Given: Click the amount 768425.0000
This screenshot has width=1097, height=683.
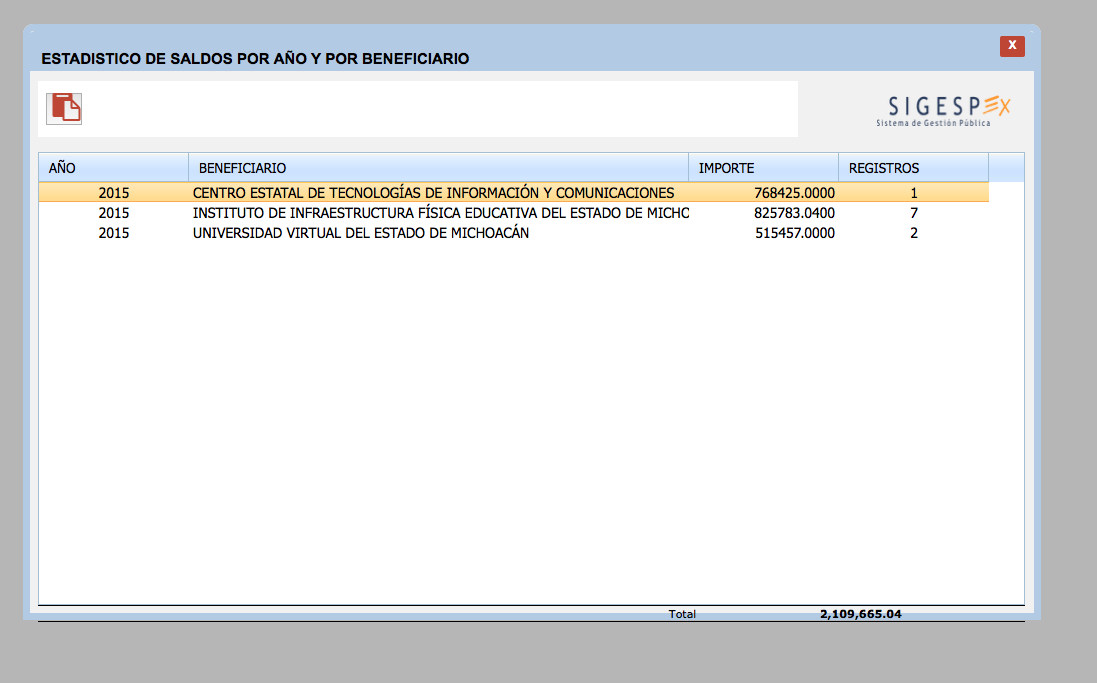Looking at the screenshot, I should pos(794,192).
